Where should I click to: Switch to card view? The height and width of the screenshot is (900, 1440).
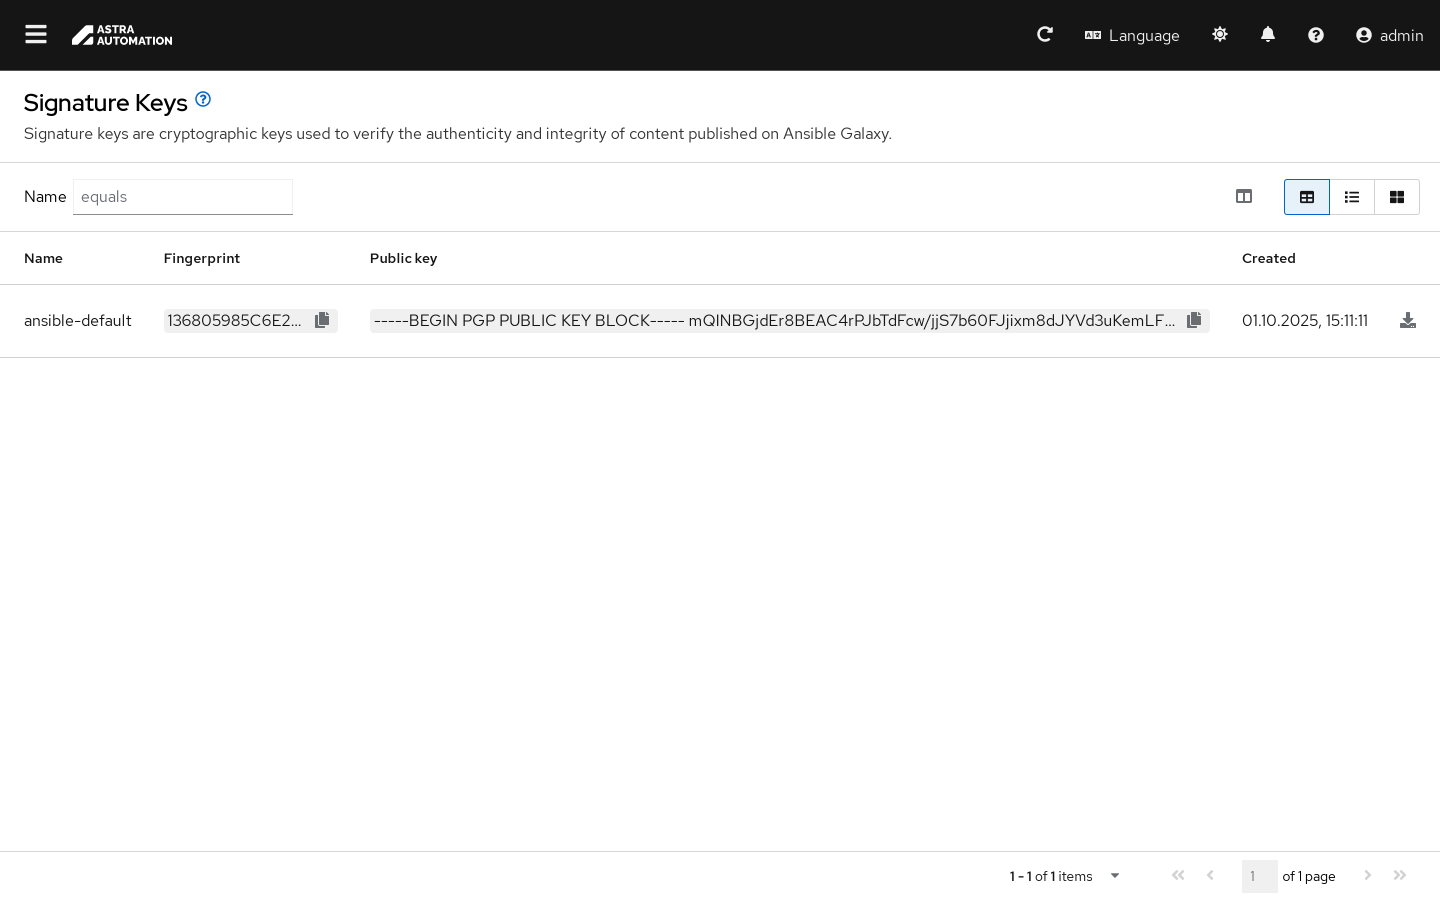point(1397,197)
